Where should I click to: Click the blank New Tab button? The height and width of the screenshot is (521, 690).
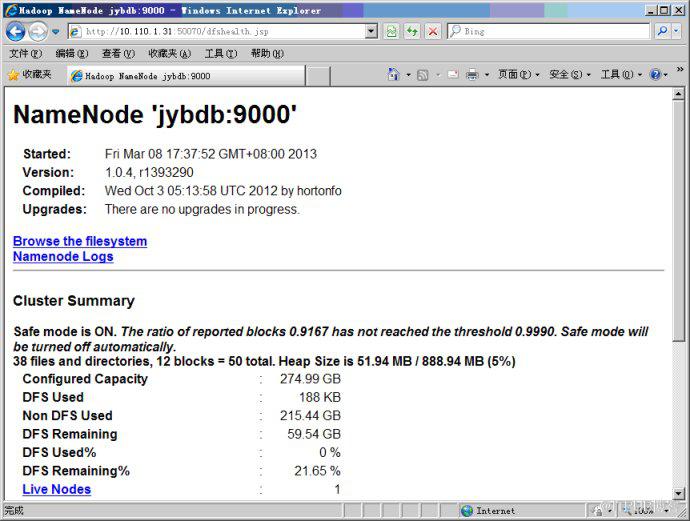(x=318, y=76)
